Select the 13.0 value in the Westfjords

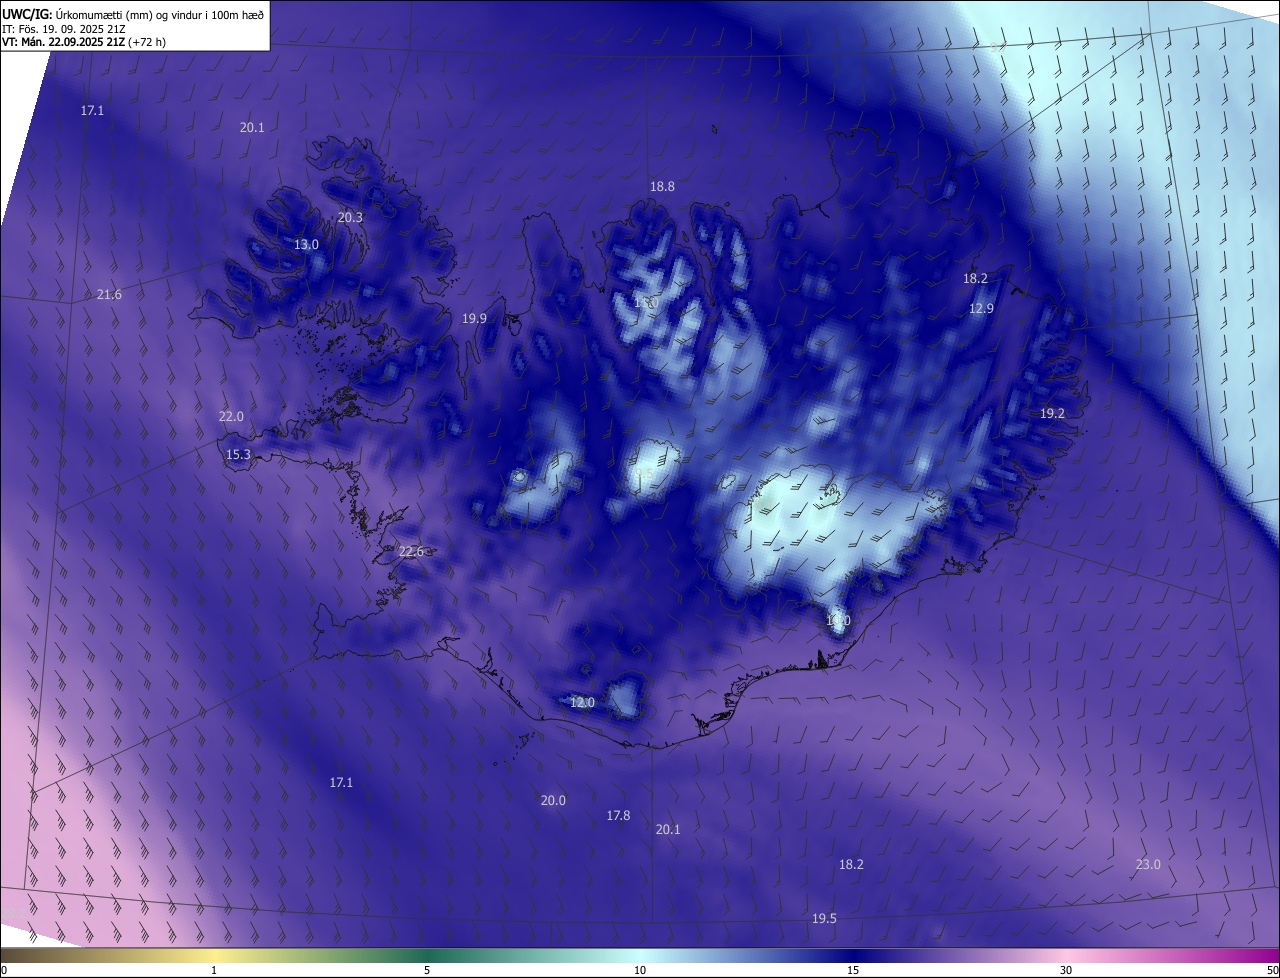coord(306,244)
